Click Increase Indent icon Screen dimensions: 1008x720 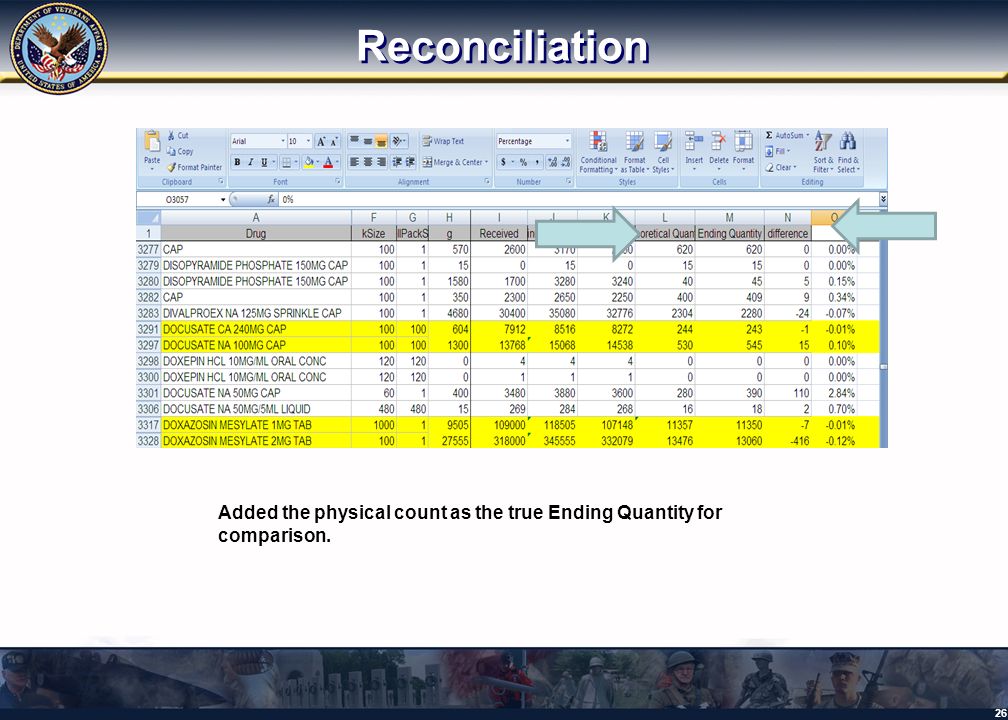click(410, 162)
